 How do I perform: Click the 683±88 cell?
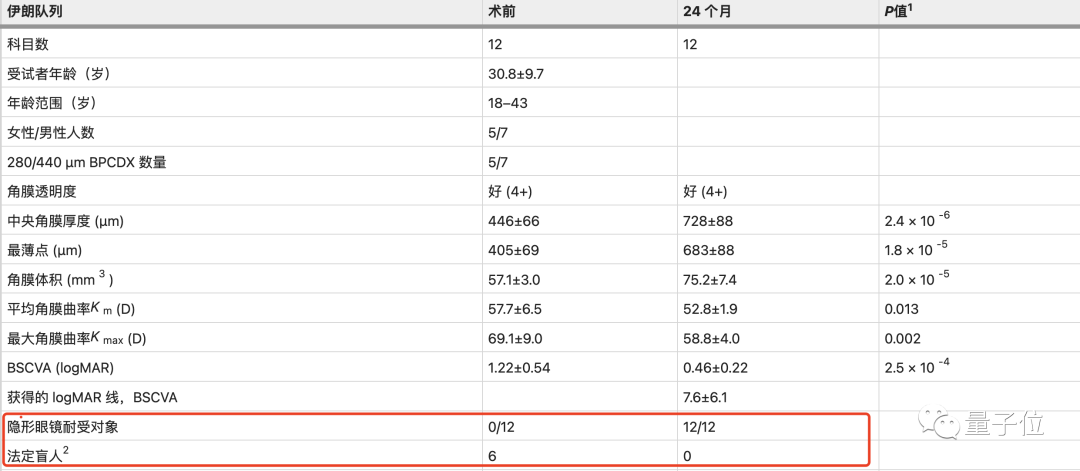(707, 251)
